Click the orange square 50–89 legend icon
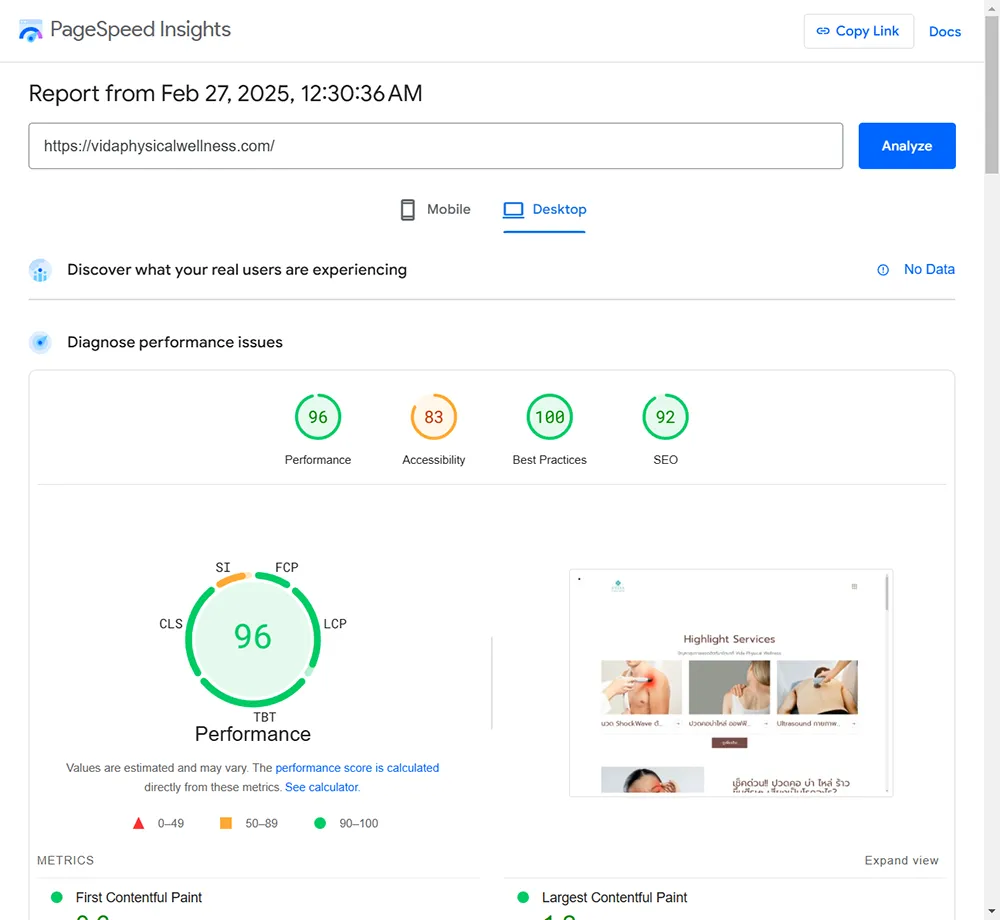The width and height of the screenshot is (1000, 920). [226, 823]
